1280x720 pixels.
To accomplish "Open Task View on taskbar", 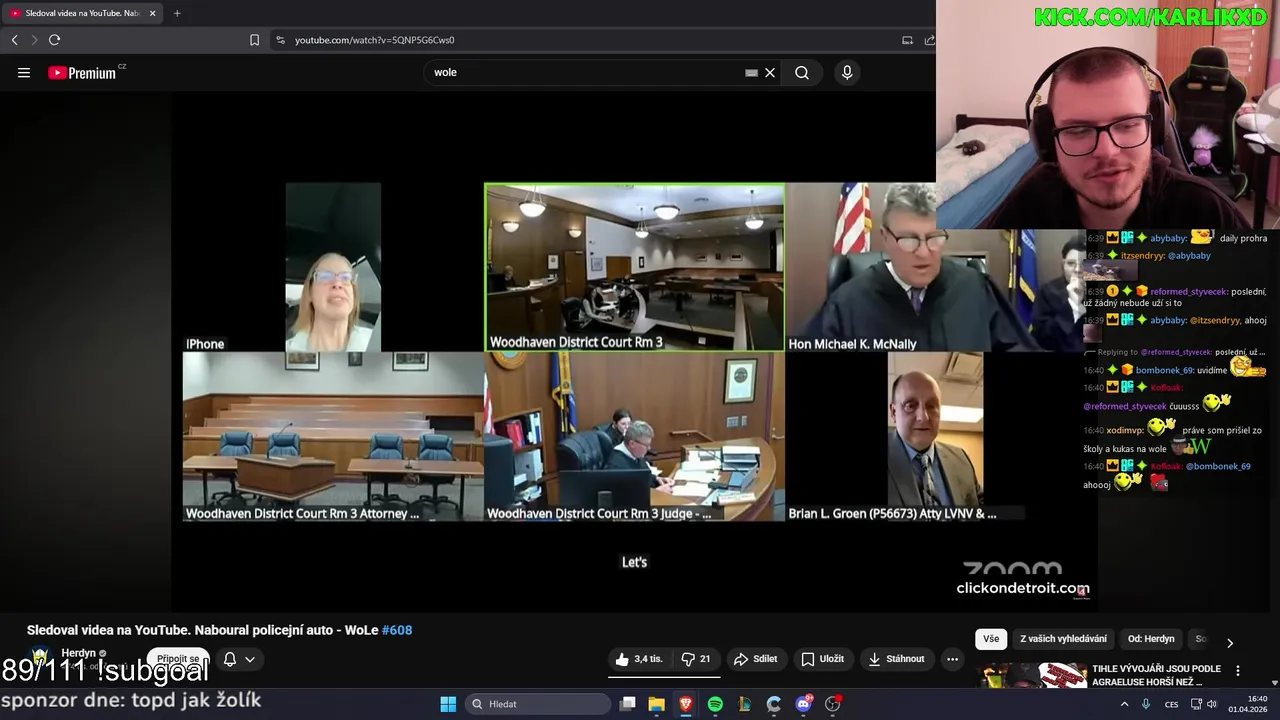I will [628, 704].
